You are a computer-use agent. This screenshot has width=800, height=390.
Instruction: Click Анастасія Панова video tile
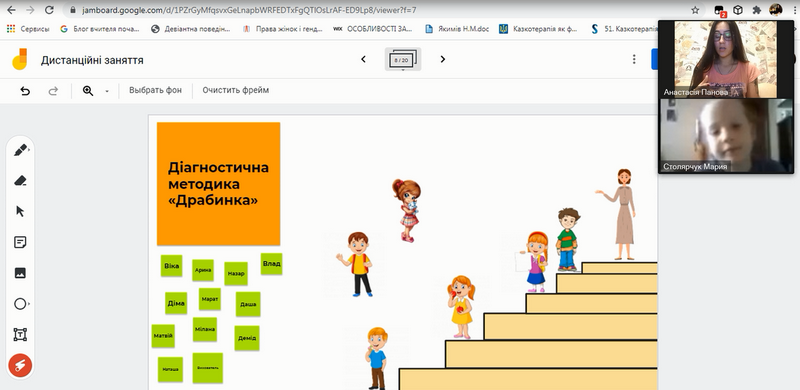point(726,59)
